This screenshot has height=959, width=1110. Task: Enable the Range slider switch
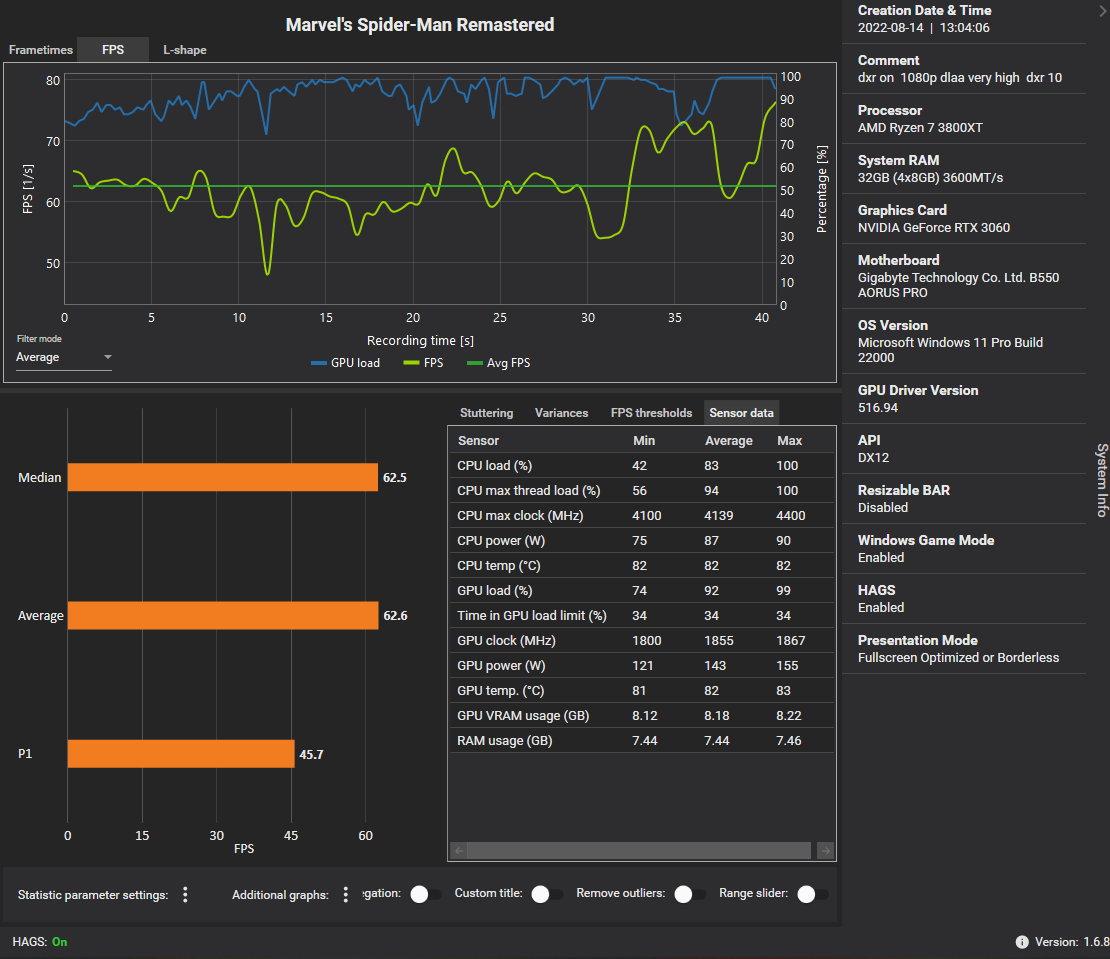(812, 894)
